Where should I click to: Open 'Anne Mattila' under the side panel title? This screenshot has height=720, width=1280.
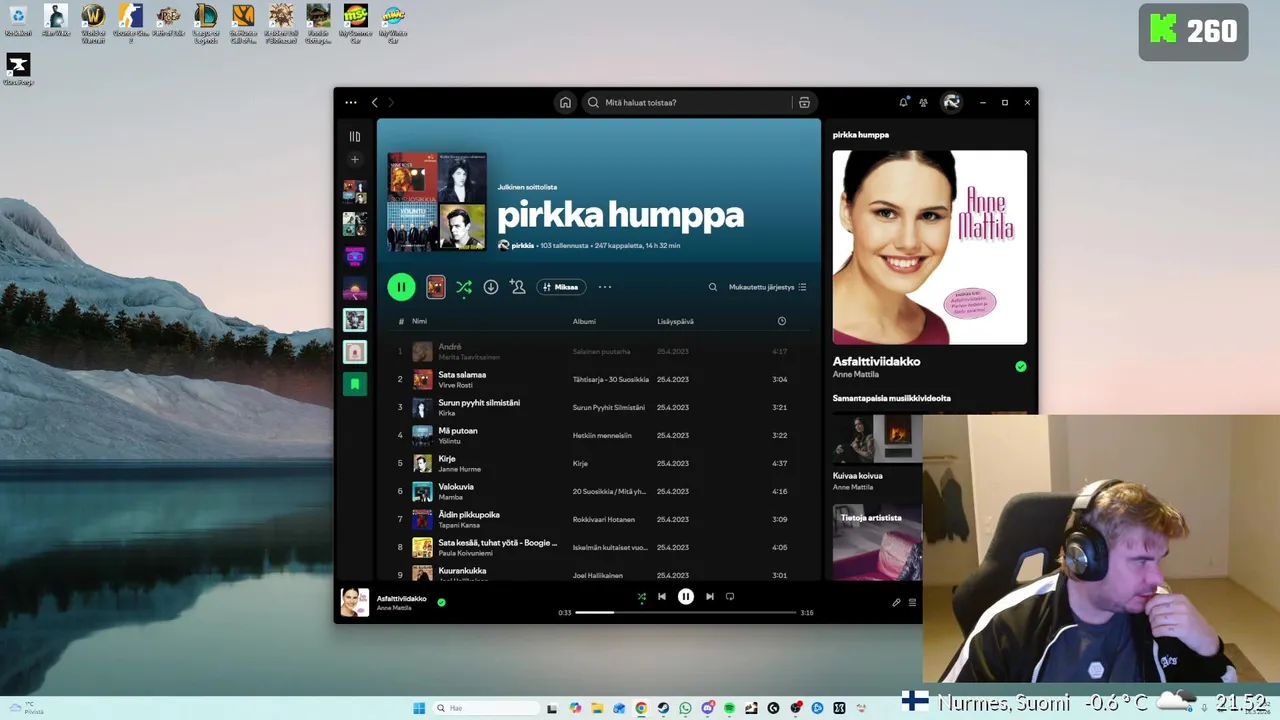point(856,374)
